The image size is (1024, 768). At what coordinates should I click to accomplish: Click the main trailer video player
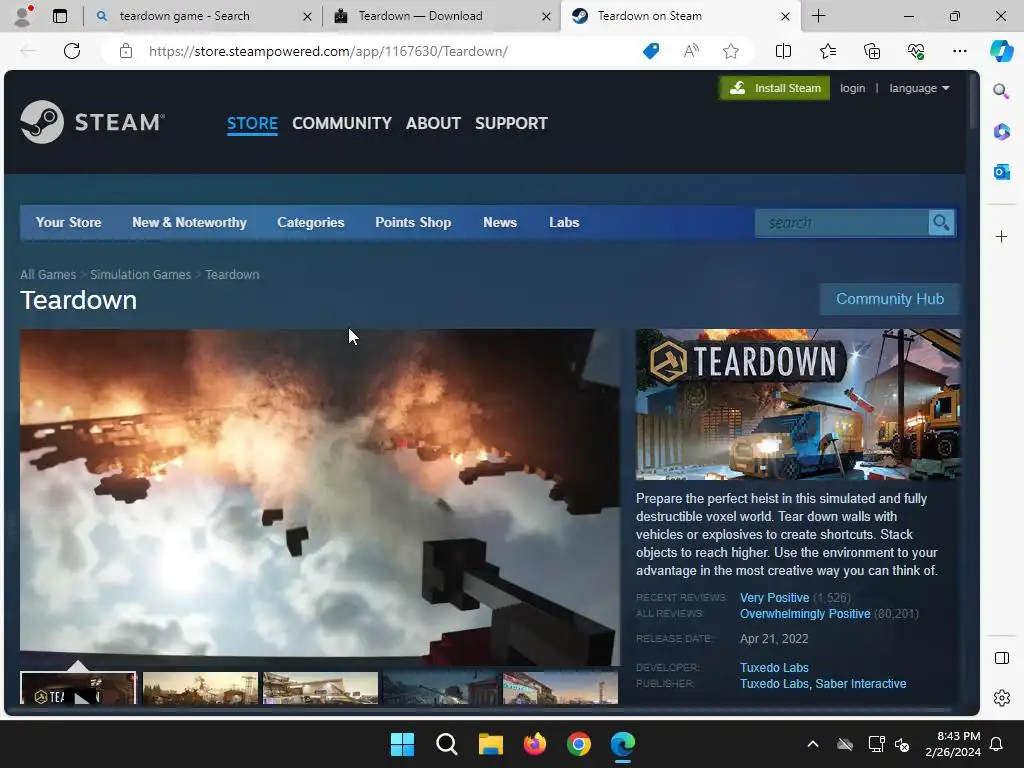coord(319,498)
